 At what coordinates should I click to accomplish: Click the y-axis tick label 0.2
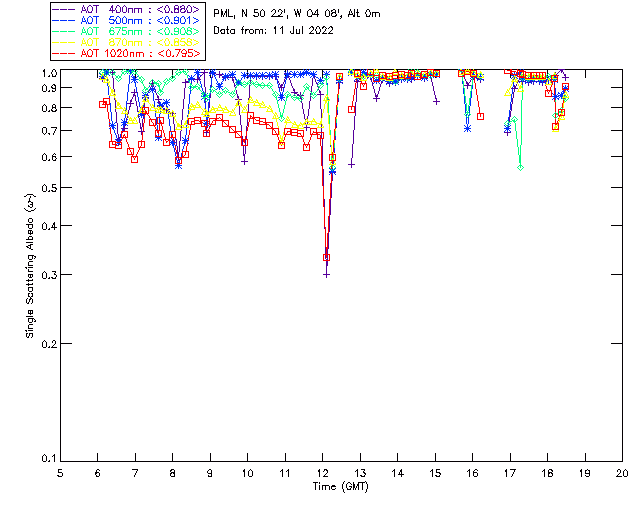tap(49, 344)
